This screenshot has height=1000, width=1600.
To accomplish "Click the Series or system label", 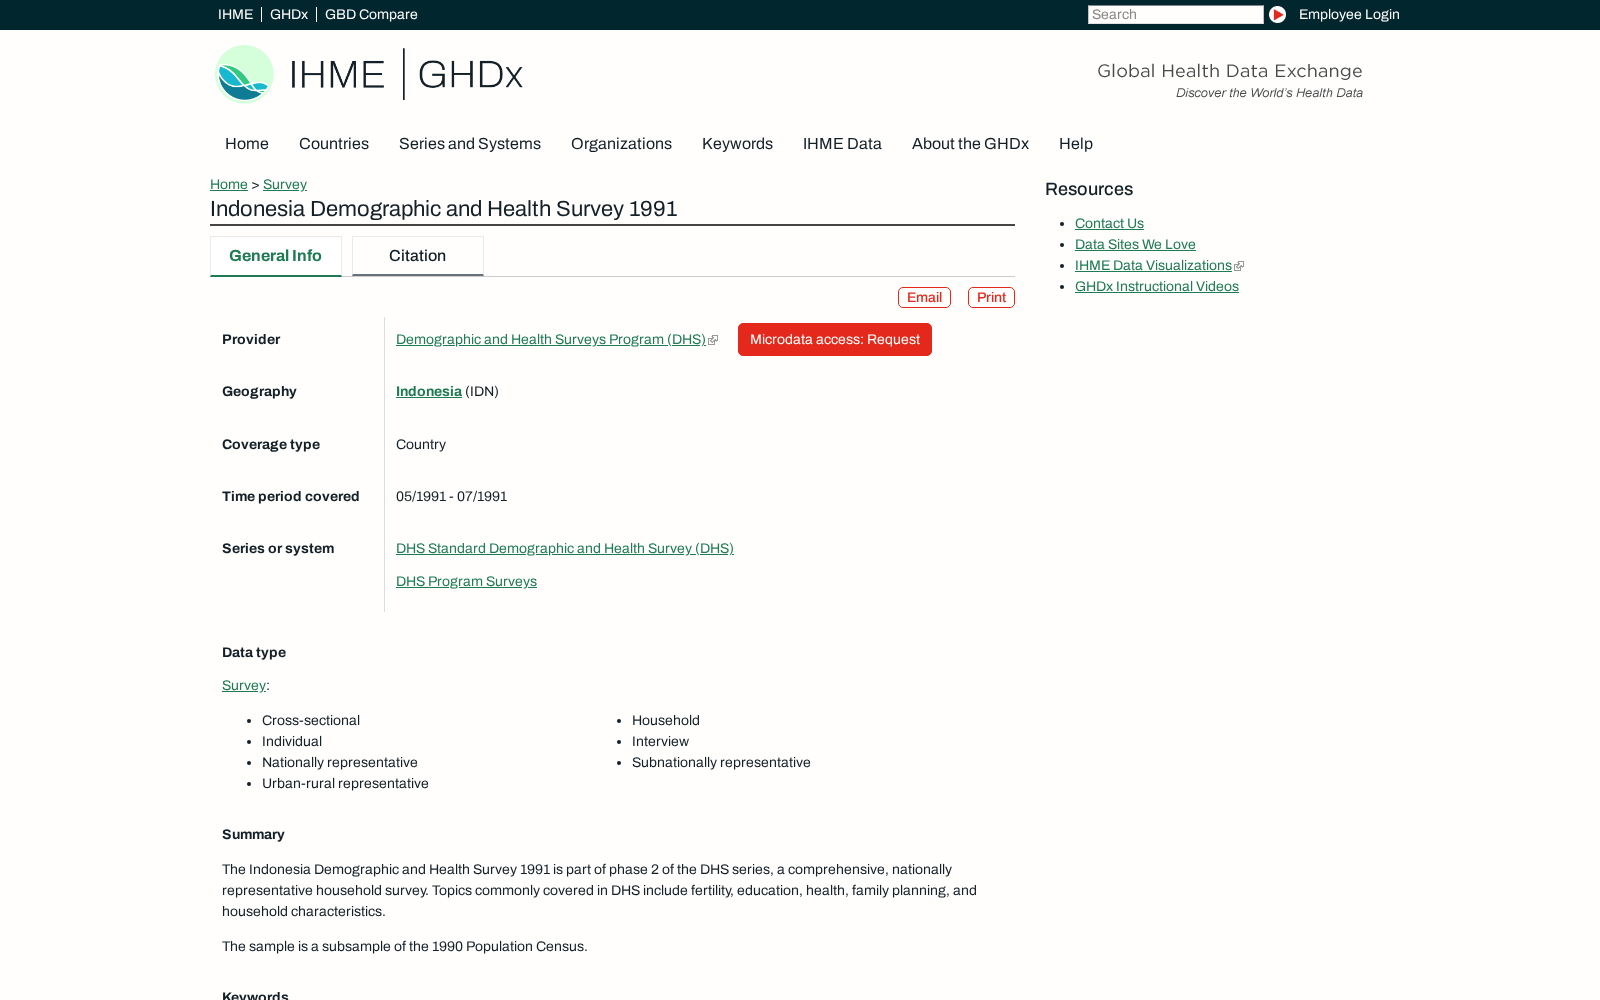I will 278,548.
